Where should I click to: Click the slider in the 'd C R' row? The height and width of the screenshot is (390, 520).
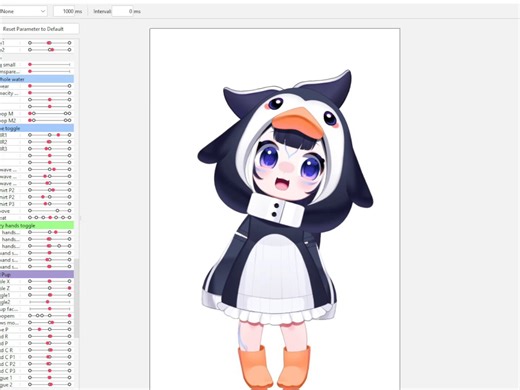click(50, 350)
